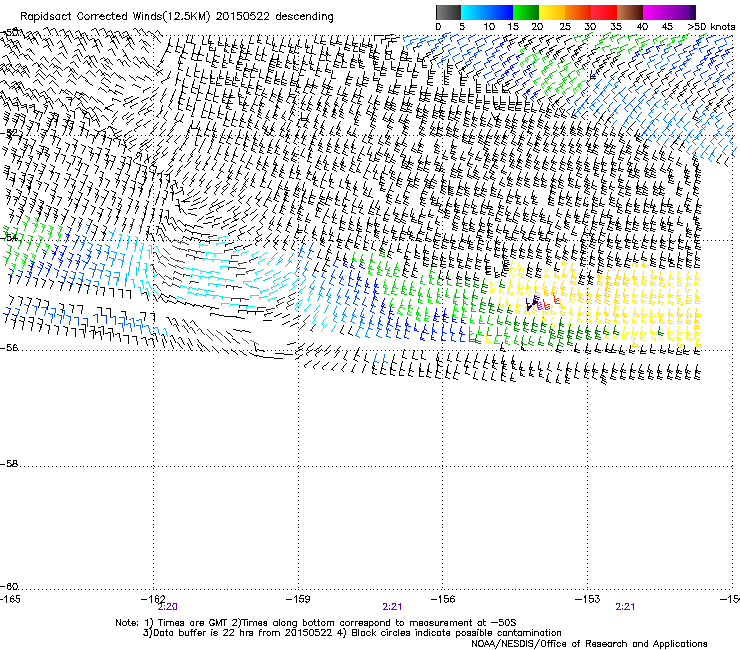Click the gray 0-5 knots color swatch
The image size is (740, 650).
(x=448, y=12)
